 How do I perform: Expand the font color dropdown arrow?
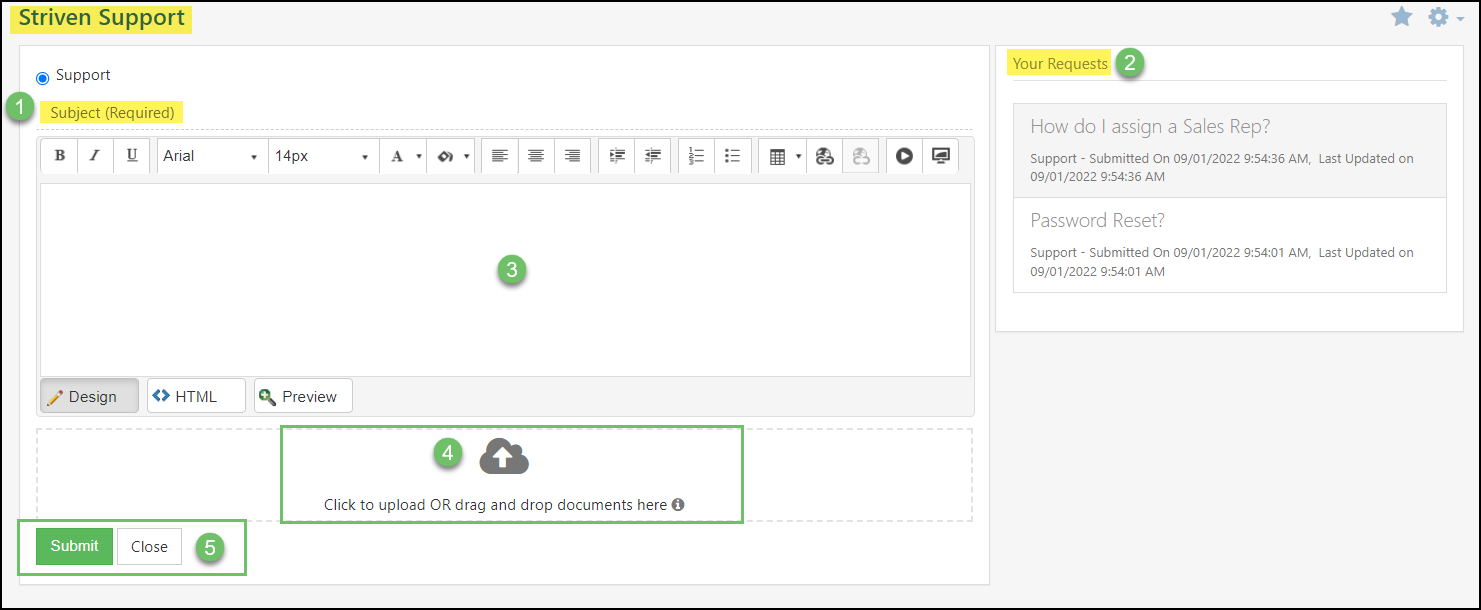[x=418, y=157]
